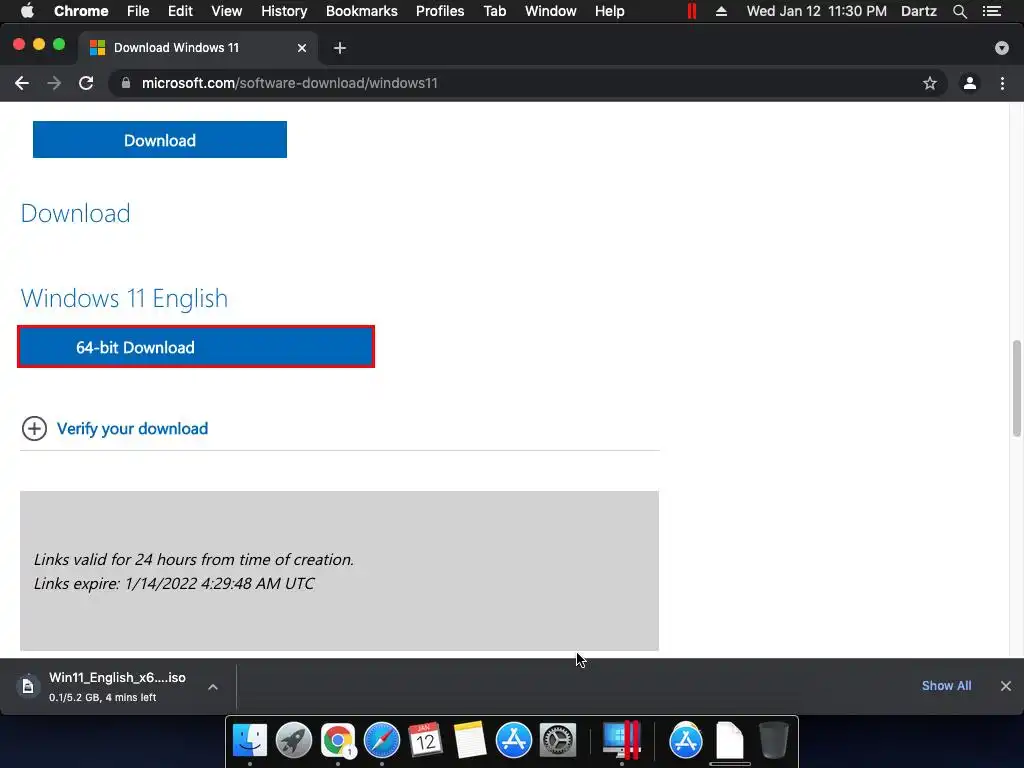Open the Bookmarks menu
The width and height of the screenshot is (1024, 768).
pyautogui.click(x=362, y=11)
